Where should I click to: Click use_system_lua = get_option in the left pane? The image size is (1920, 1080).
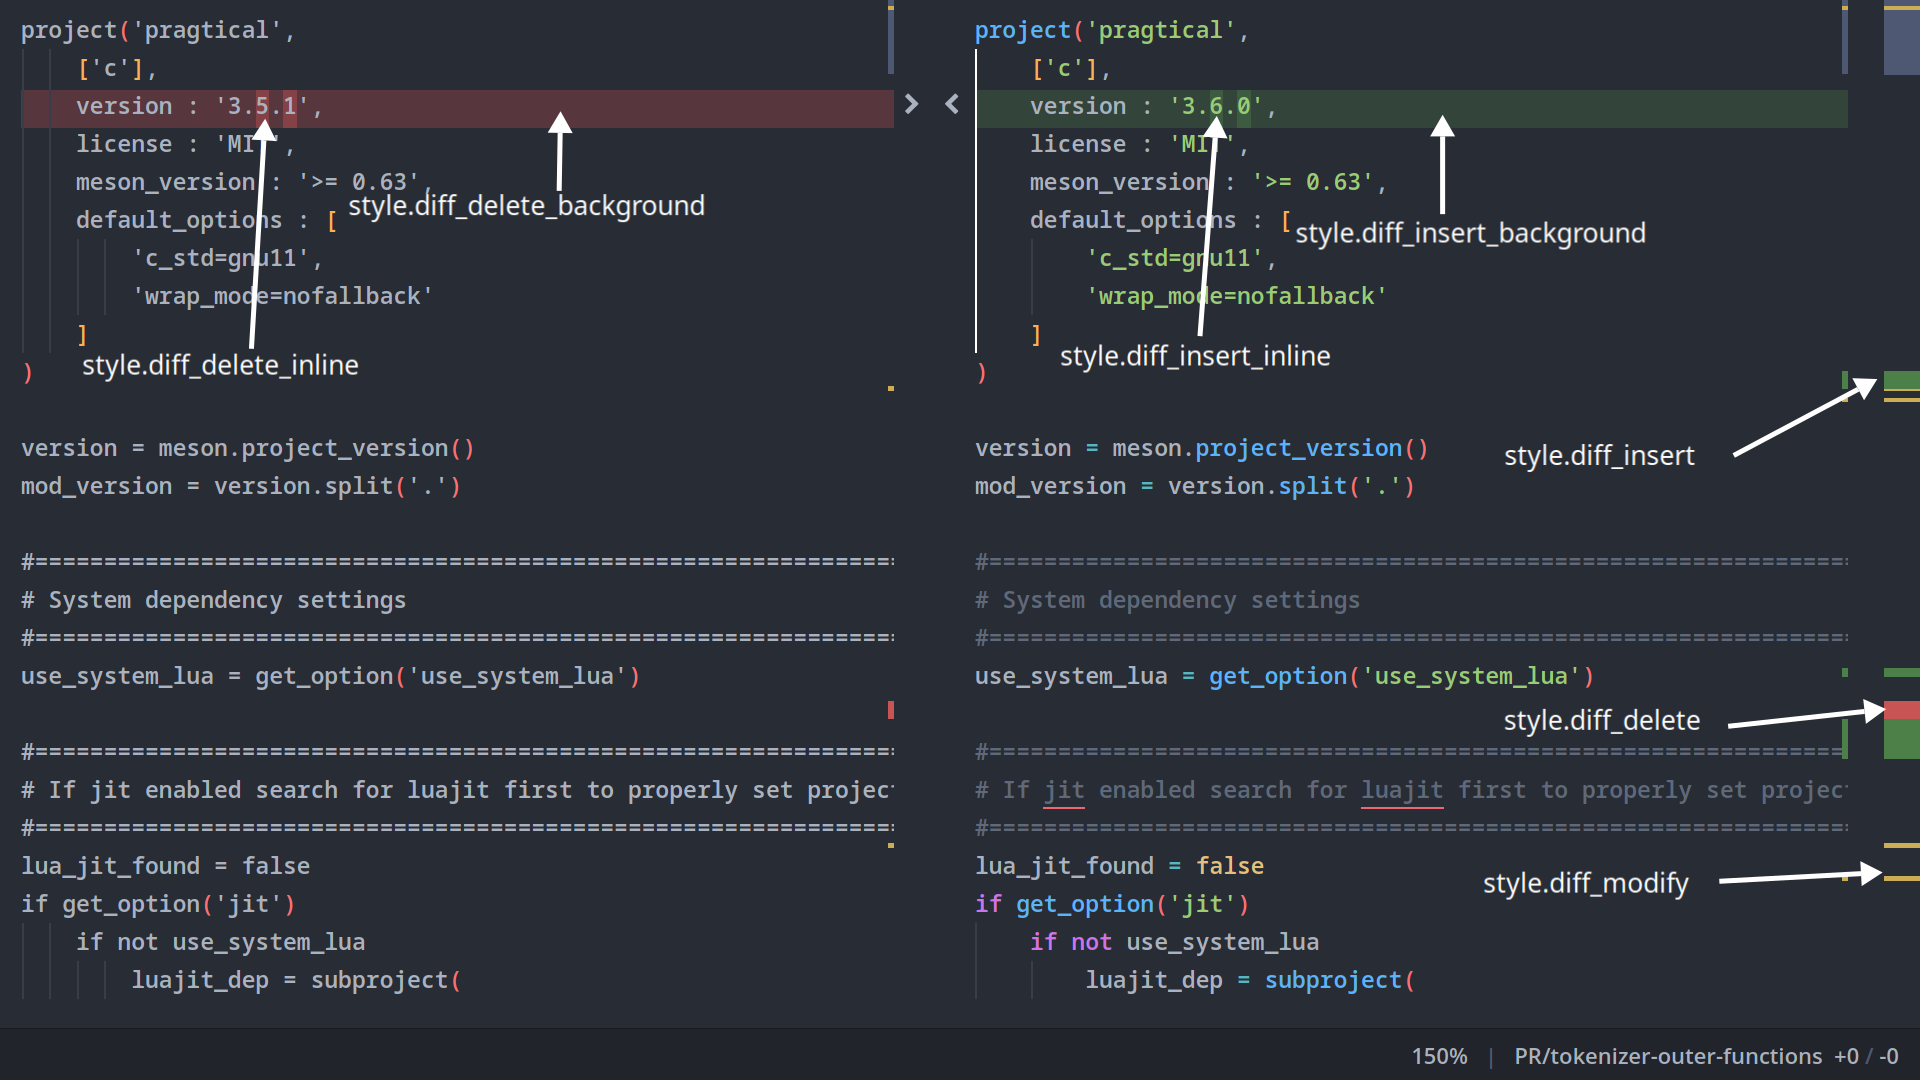330,677
